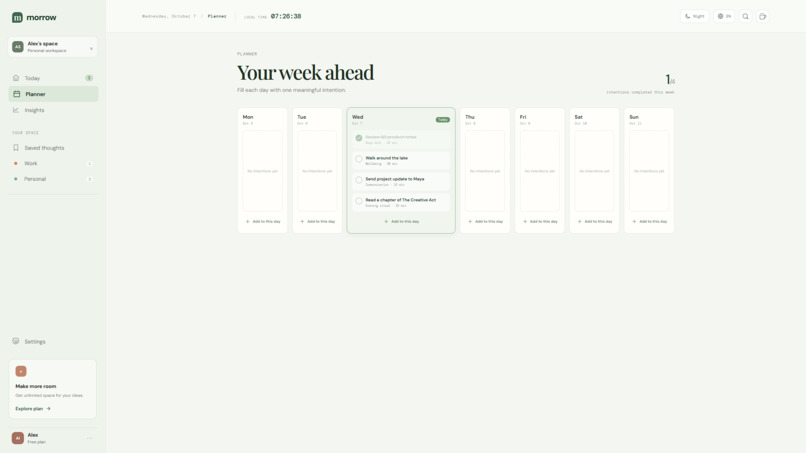Click Monday's empty No intentions yet area
Image resolution: width=806 pixels, height=453 pixels.
coord(263,171)
